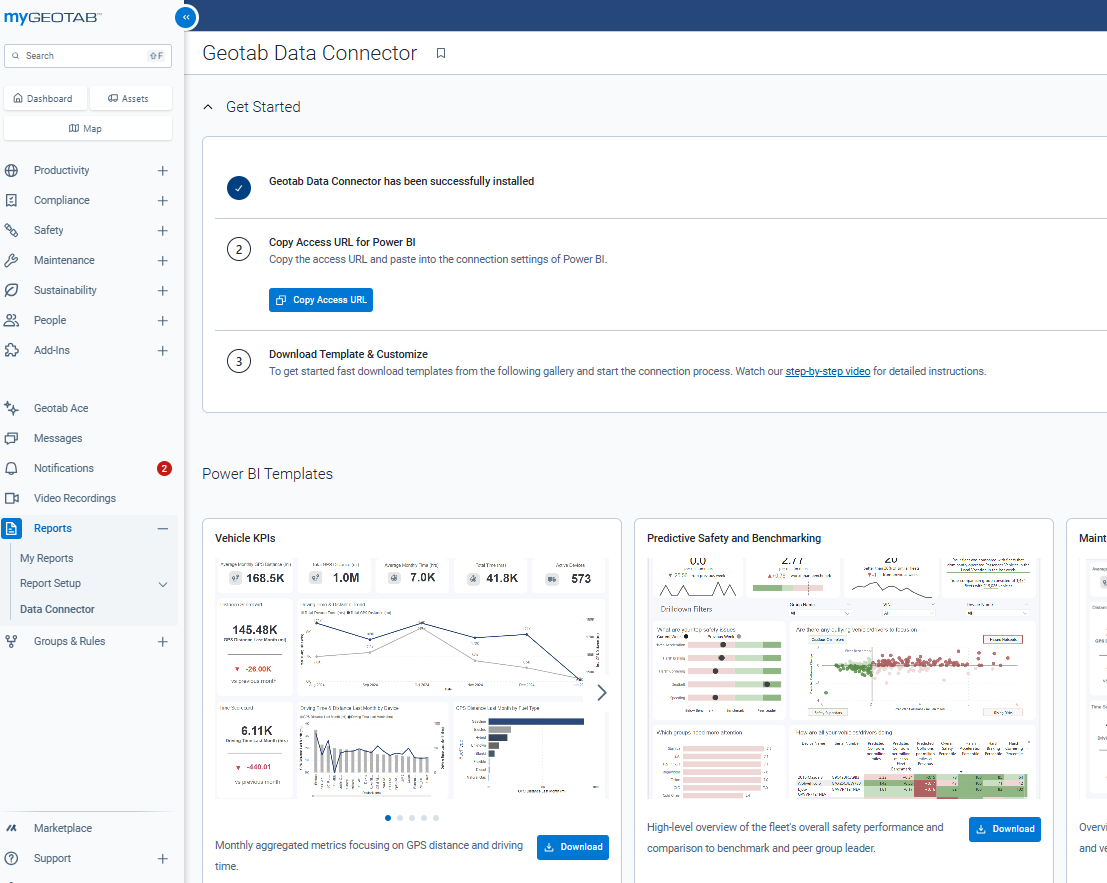Image resolution: width=1107 pixels, height=883 pixels.
Task: Select the second carousel dot under Vehicle KPIs
Action: (400, 818)
